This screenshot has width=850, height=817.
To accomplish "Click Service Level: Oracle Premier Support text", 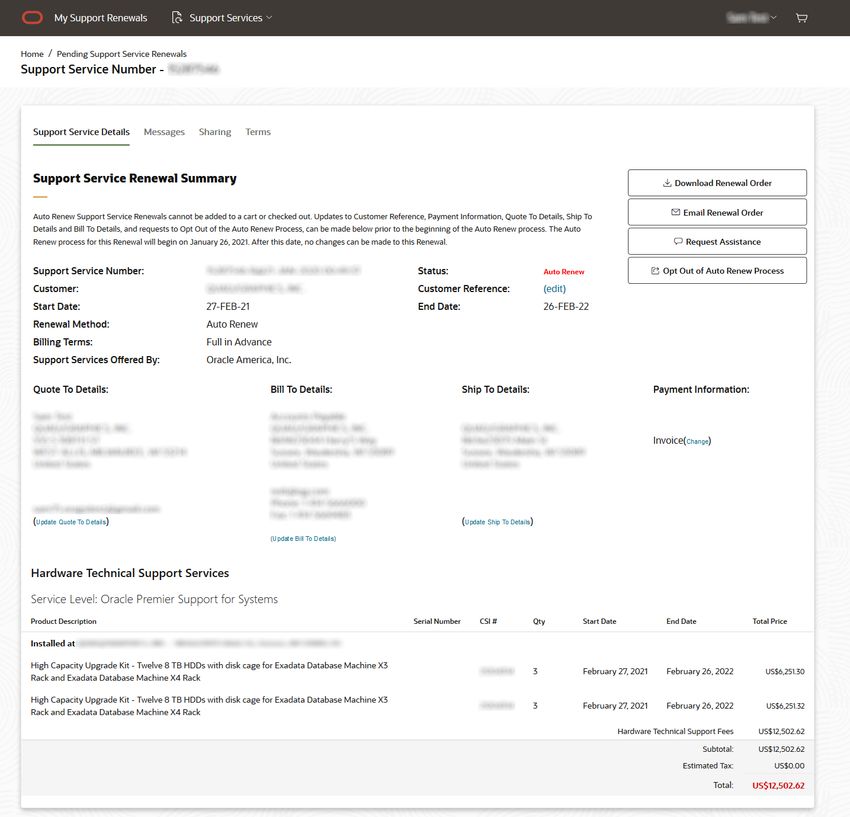I will click(x=154, y=599).
